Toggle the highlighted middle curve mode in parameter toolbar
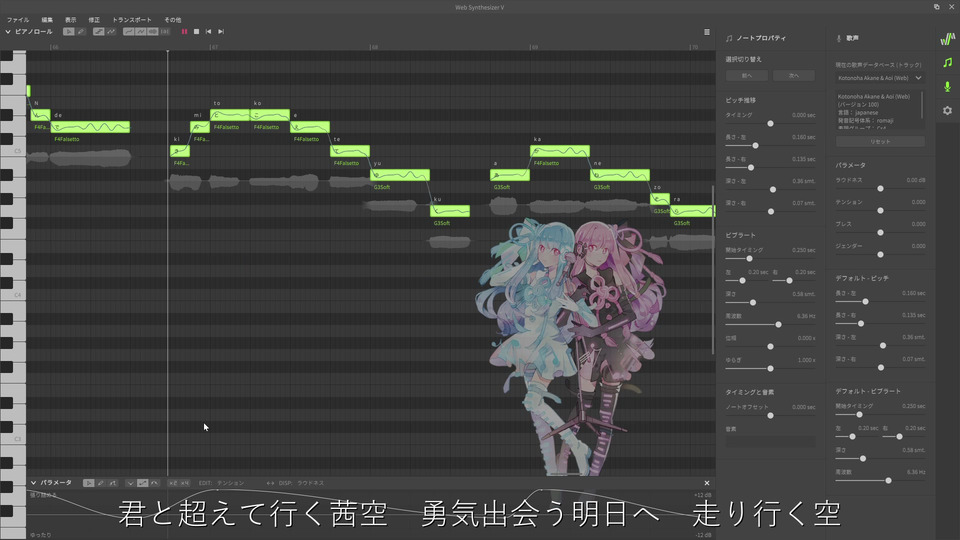The image size is (960, 540). point(142,483)
